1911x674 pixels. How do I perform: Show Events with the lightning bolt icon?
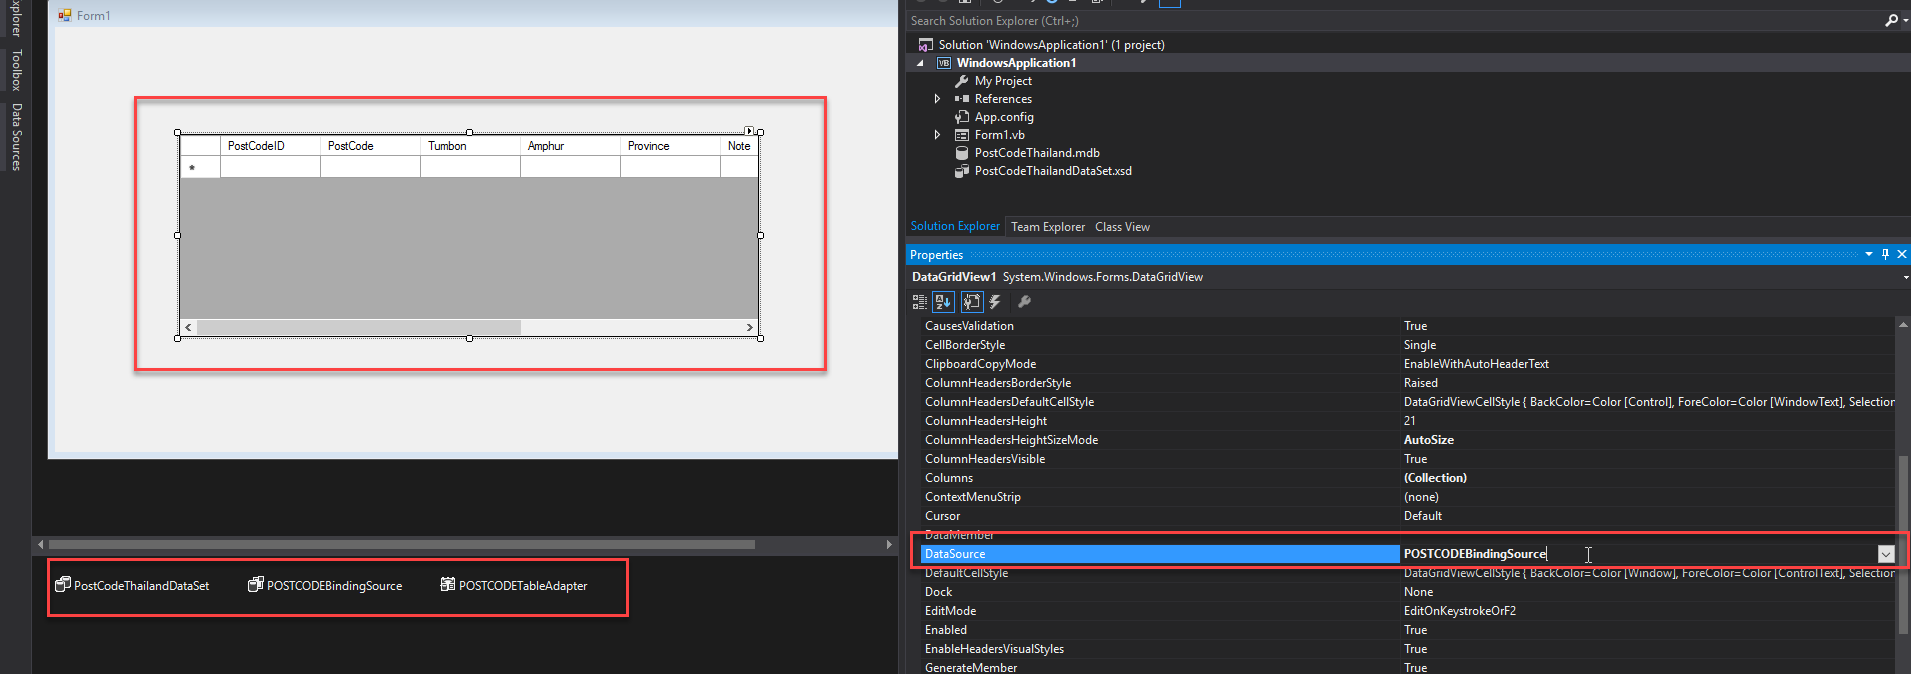tap(995, 302)
